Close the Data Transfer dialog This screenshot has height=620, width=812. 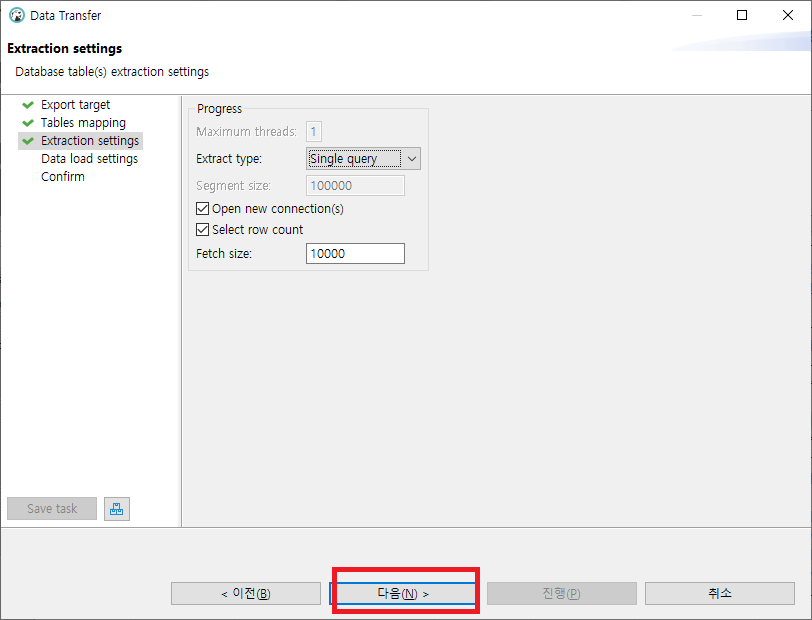788,16
